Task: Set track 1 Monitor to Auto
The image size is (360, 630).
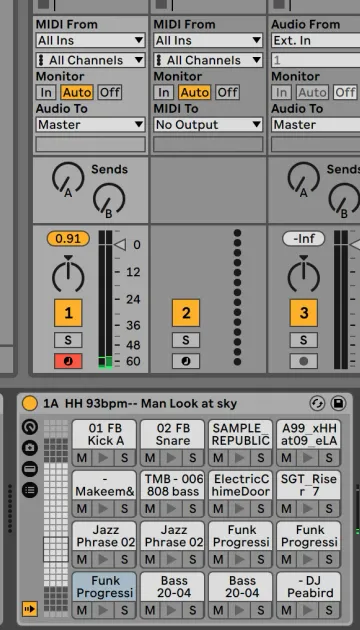Action: click(77, 92)
